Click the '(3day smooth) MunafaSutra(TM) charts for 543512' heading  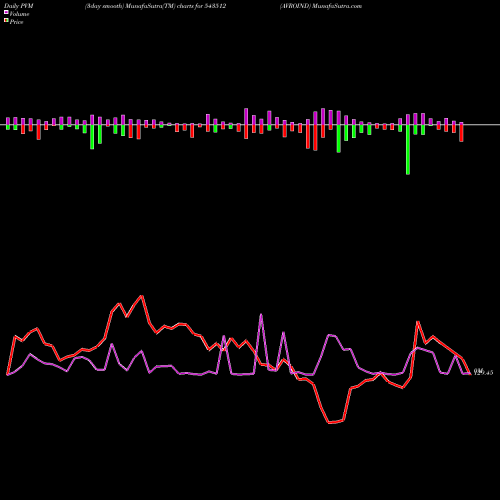click(155, 6)
